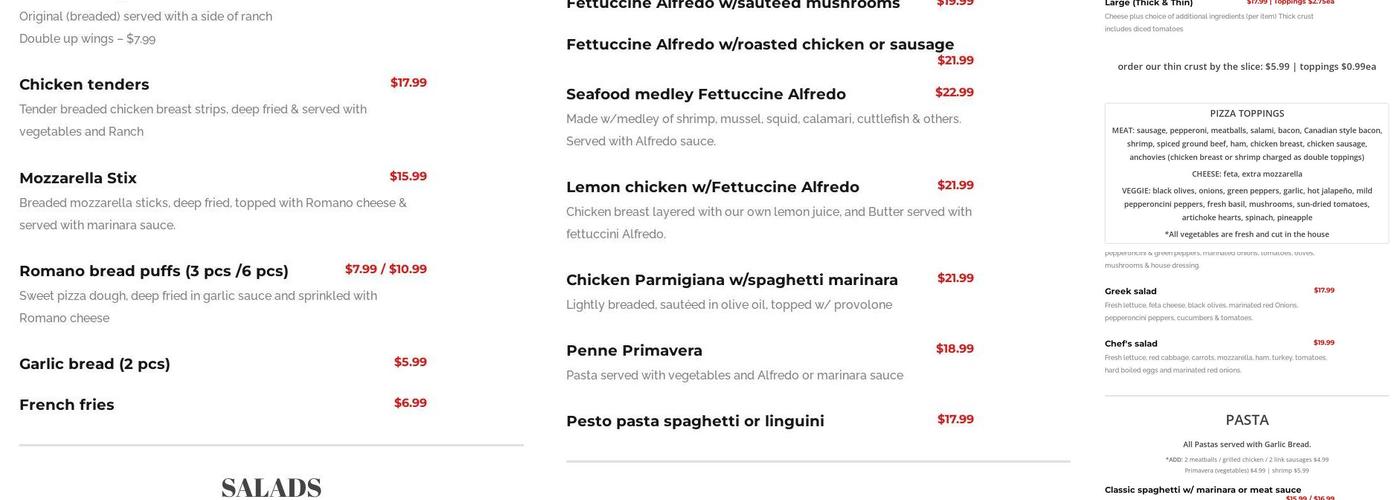
Task: Click the Chicken tenders menu item heading
Action: point(84,85)
